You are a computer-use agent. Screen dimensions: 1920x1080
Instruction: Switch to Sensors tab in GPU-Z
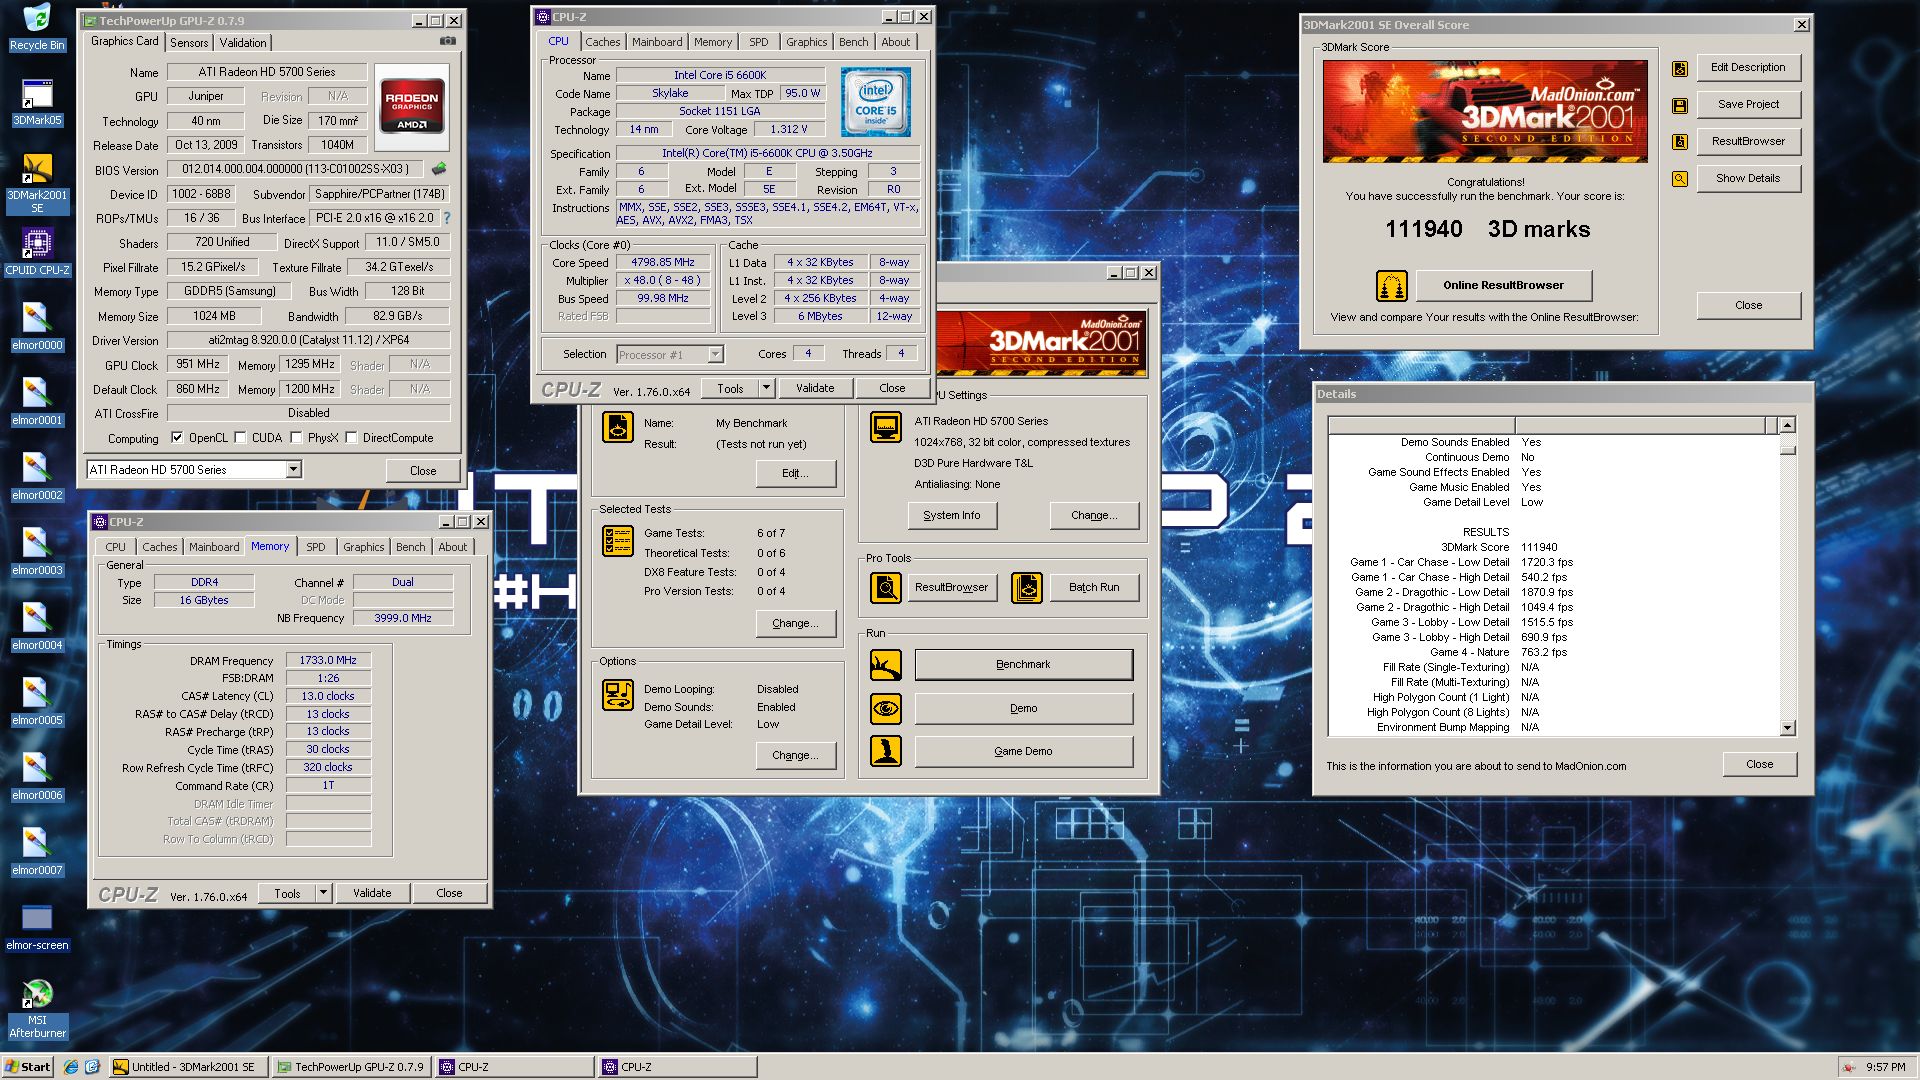tap(189, 43)
